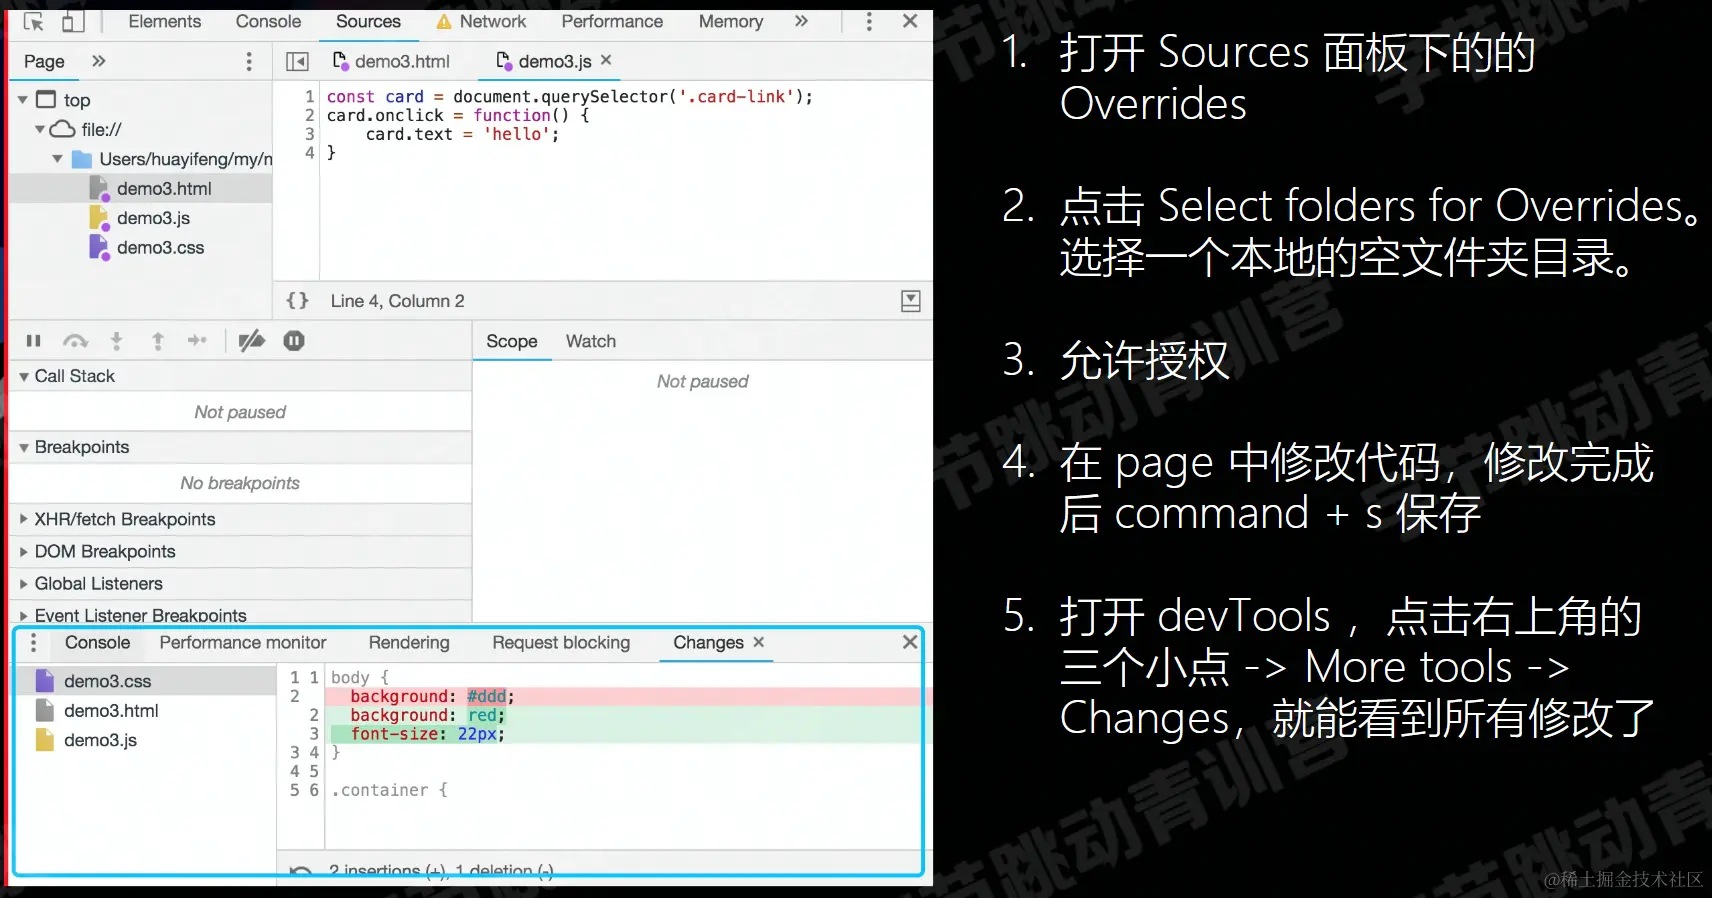Toggle the device toolbar icon

[x=73, y=21]
